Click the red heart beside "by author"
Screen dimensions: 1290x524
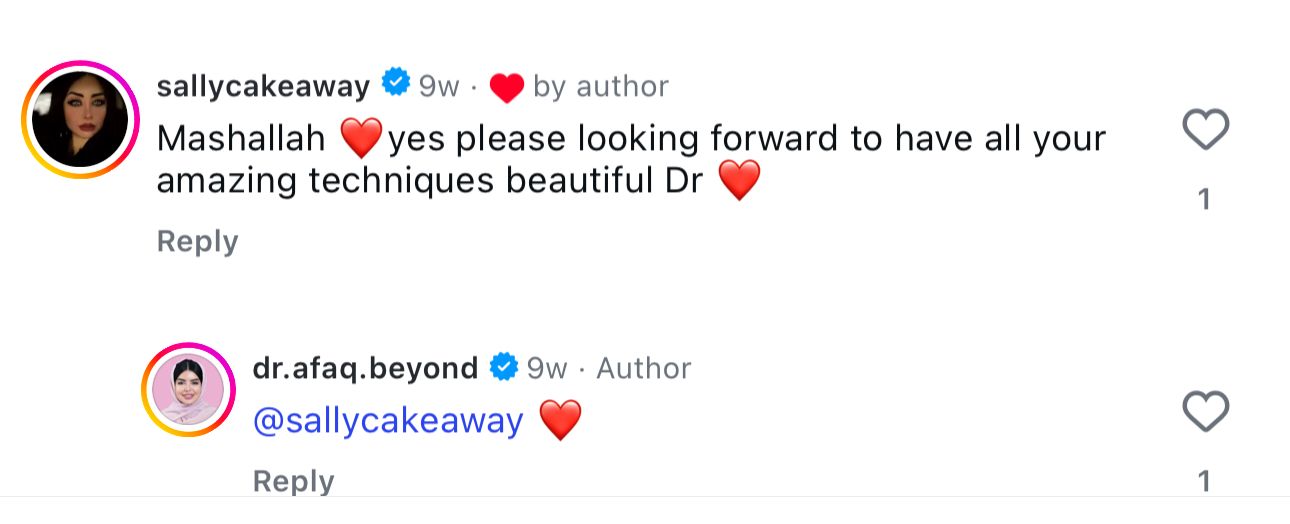point(507,88)
